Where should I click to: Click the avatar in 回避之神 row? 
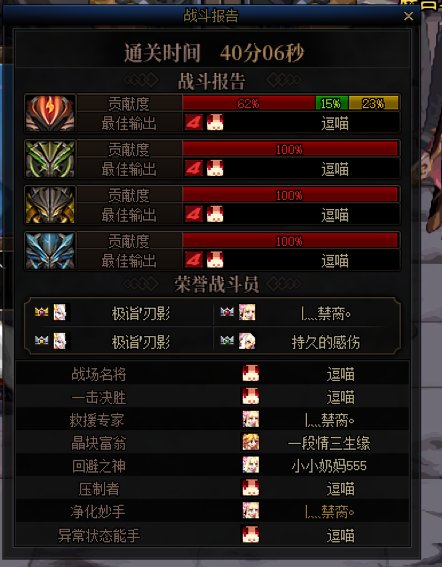click(x=251, y=465)
